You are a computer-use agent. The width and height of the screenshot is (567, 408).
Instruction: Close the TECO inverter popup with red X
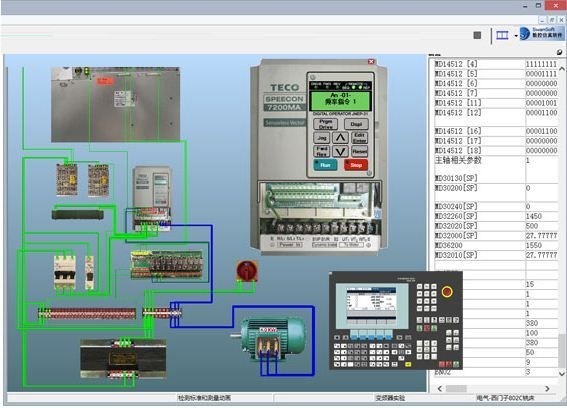click(x=371, y=61)
